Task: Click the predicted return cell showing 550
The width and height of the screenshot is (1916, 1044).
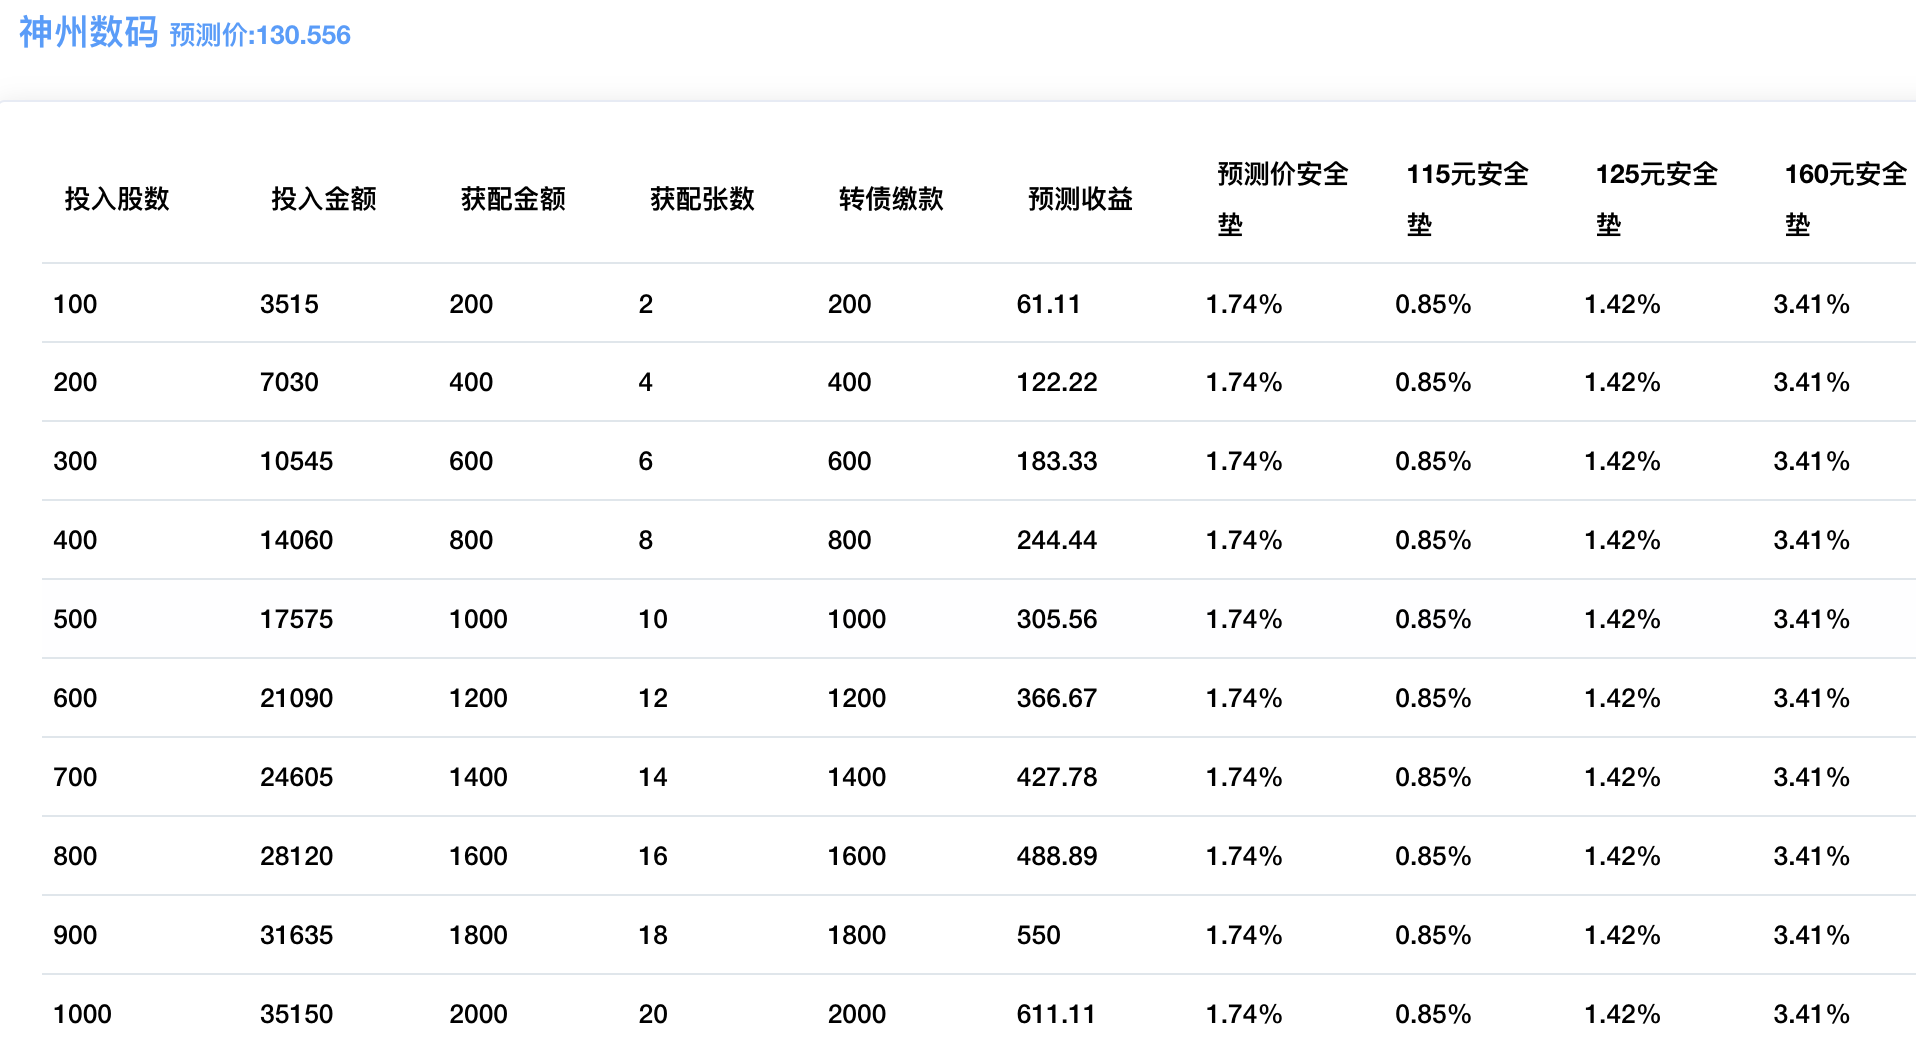Action: (x=1038, y=935)
